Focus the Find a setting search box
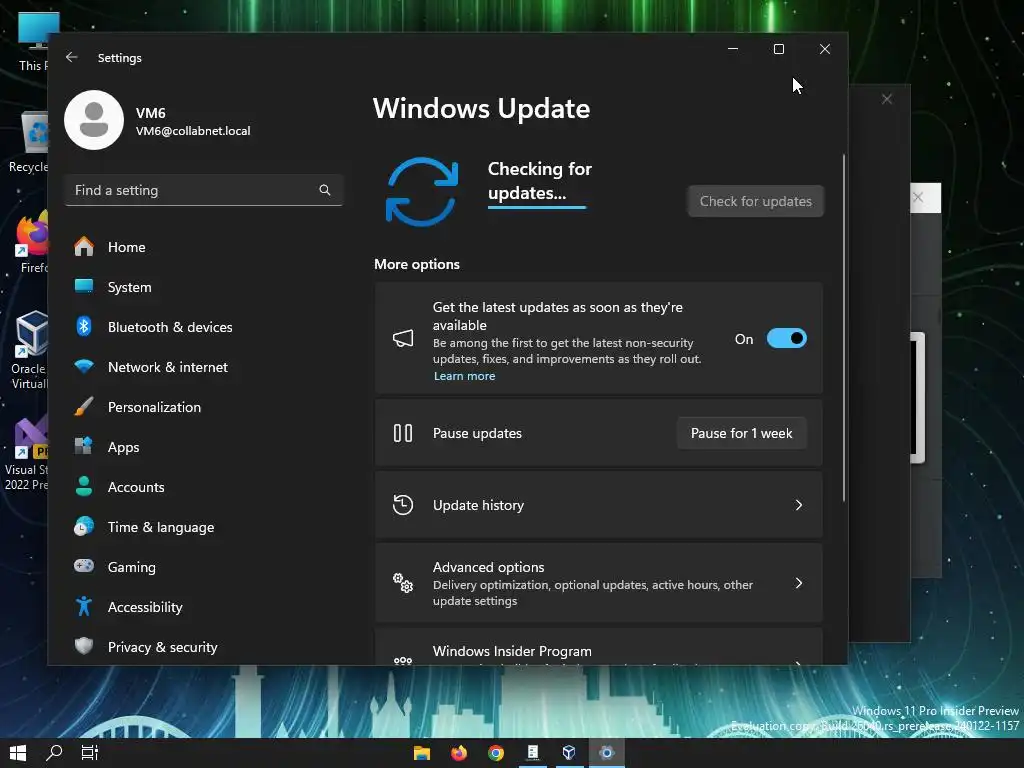The height and width of the screenshot is (768, 1024). [204, 190]
